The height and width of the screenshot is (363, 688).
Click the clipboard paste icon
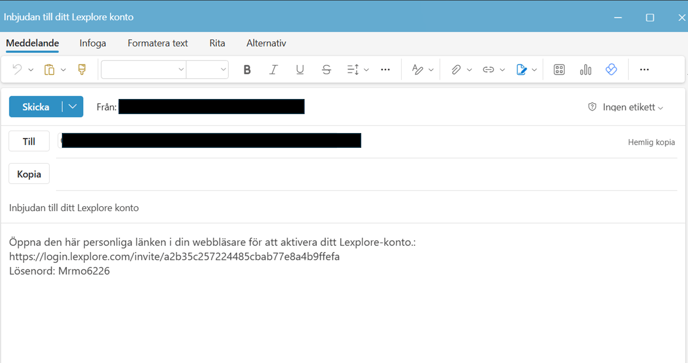pos(49,70)
